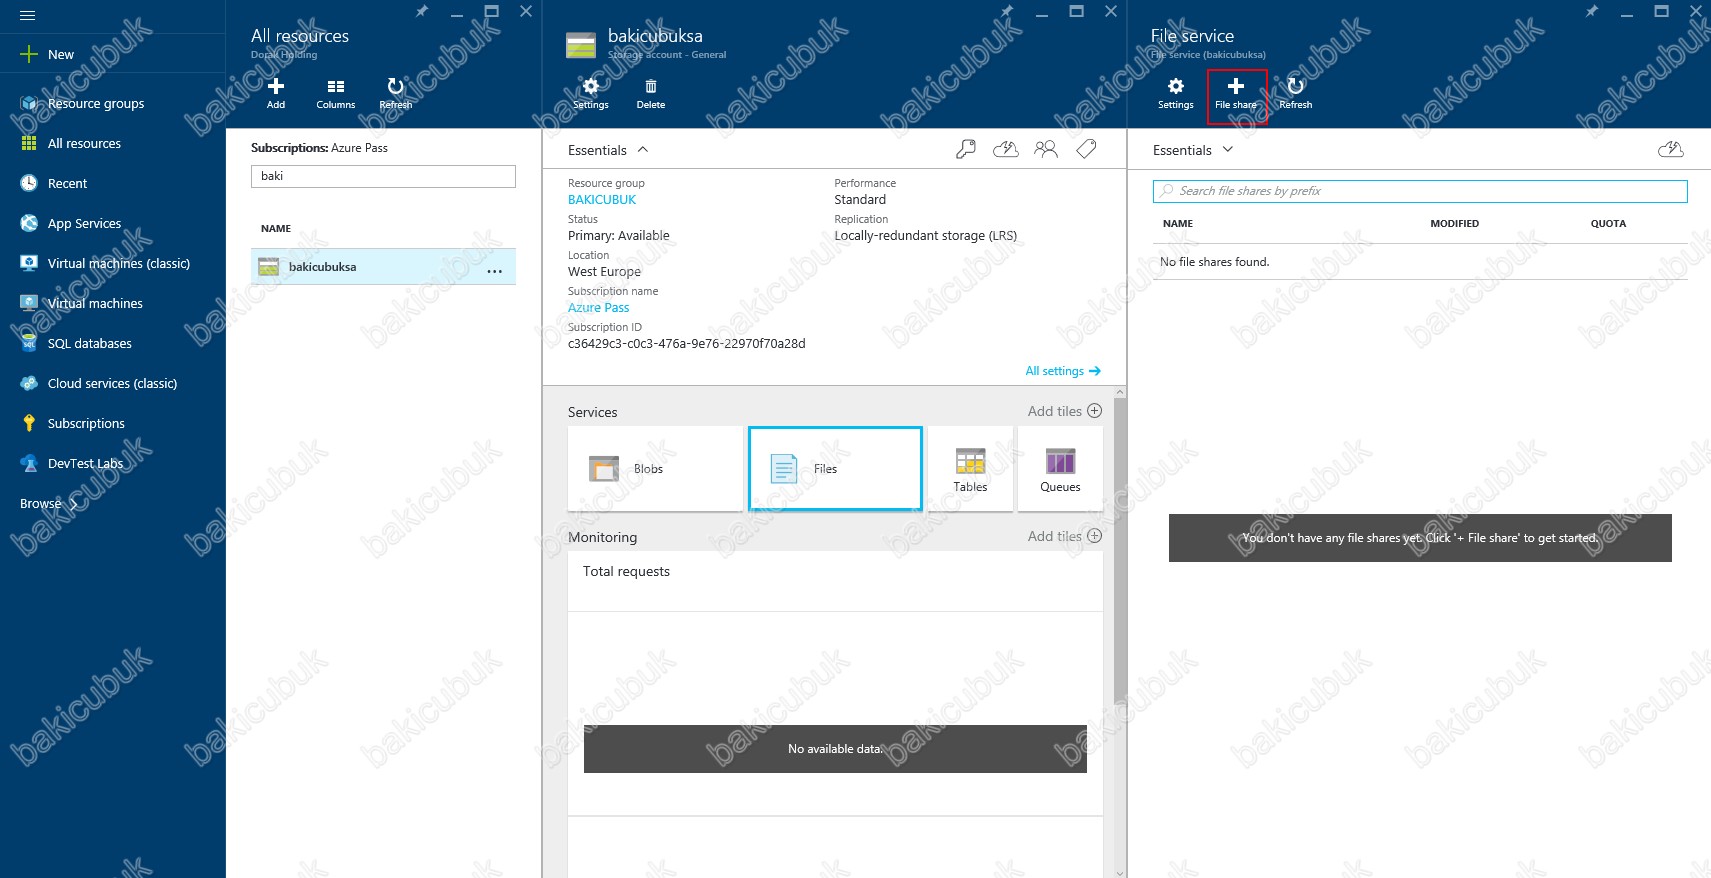Click New in the left sidebar

47,54
